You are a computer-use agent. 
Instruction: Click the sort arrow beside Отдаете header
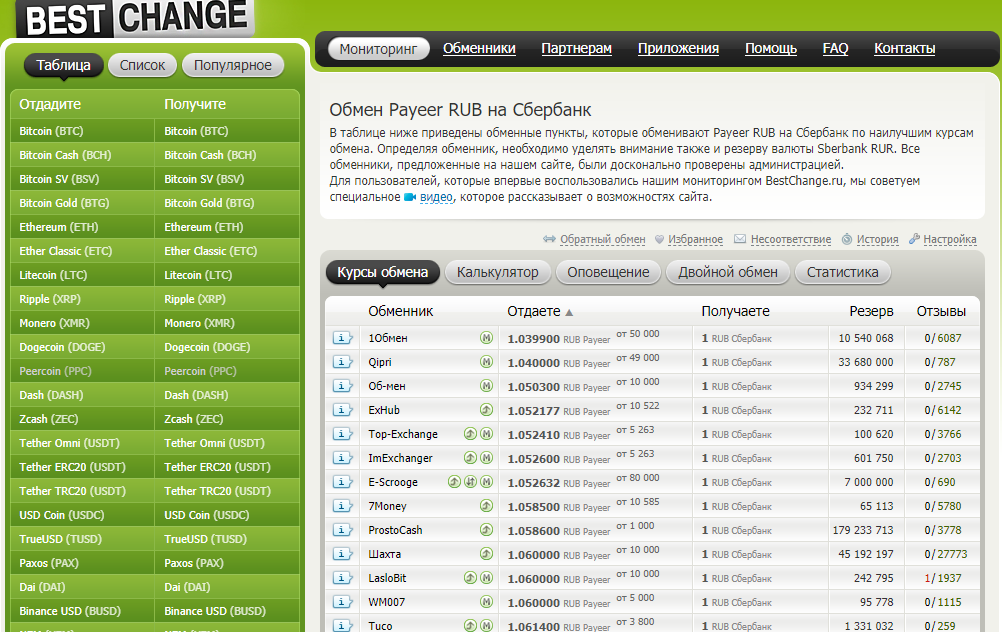(569, 312)
